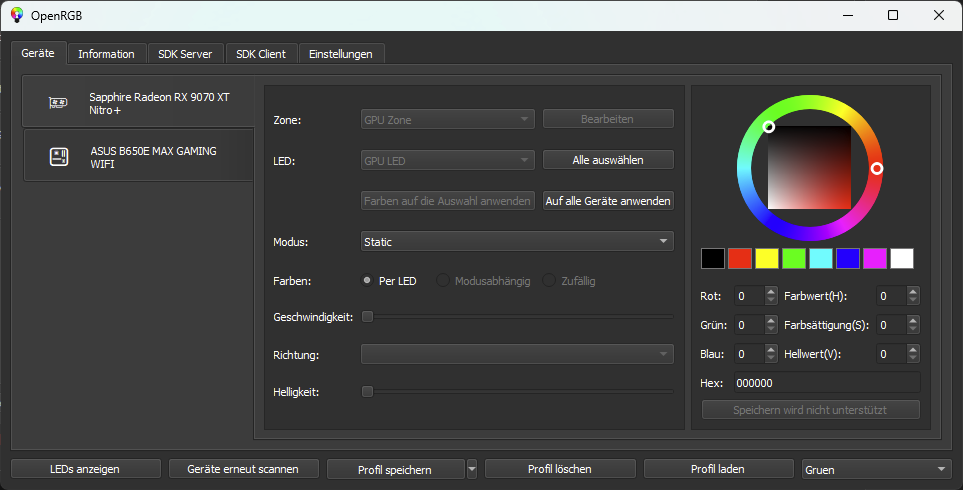The width and height of the screenshot is (963, 490).
Task: Select Sapphire Radeon RX 9070 XT Nitro+ device
Action: click(138, 102)
